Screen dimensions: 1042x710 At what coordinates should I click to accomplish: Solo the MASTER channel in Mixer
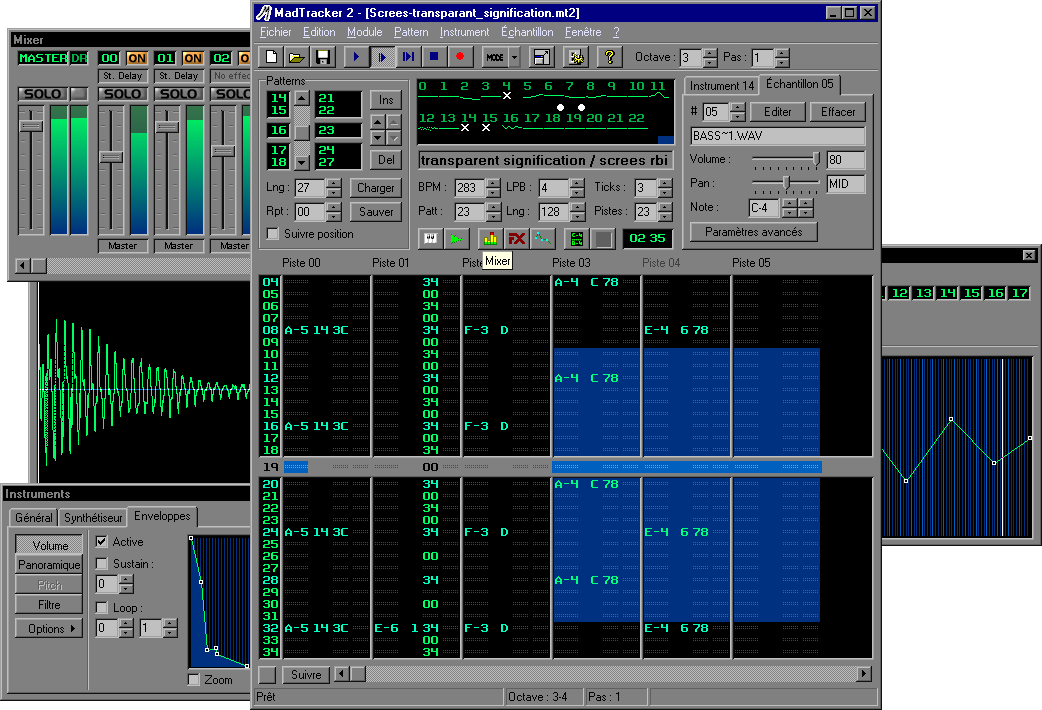(43, 94)
